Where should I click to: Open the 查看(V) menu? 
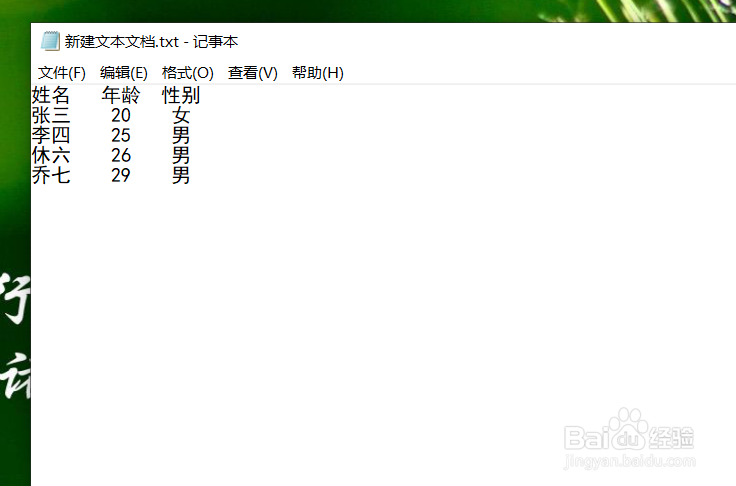pos(253,73)
